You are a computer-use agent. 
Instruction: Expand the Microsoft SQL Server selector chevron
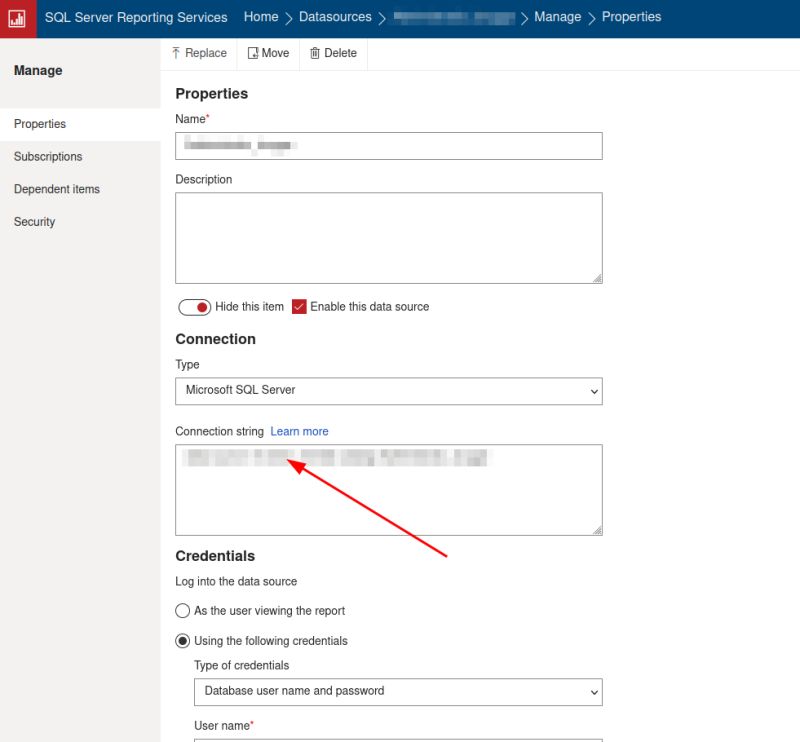point(594,391)
